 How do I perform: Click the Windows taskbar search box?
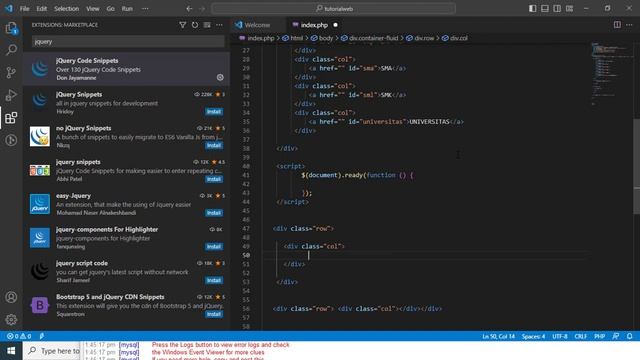52,351
